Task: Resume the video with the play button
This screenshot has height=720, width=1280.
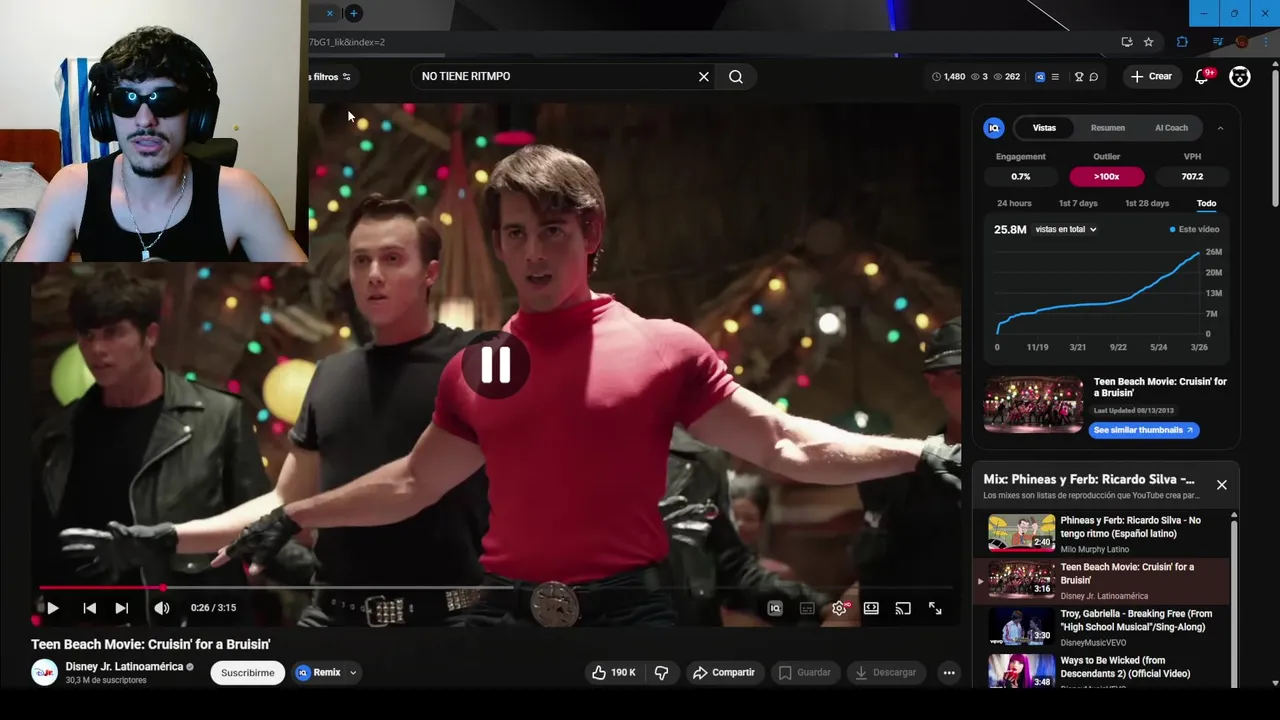Action: click(52, 608)
